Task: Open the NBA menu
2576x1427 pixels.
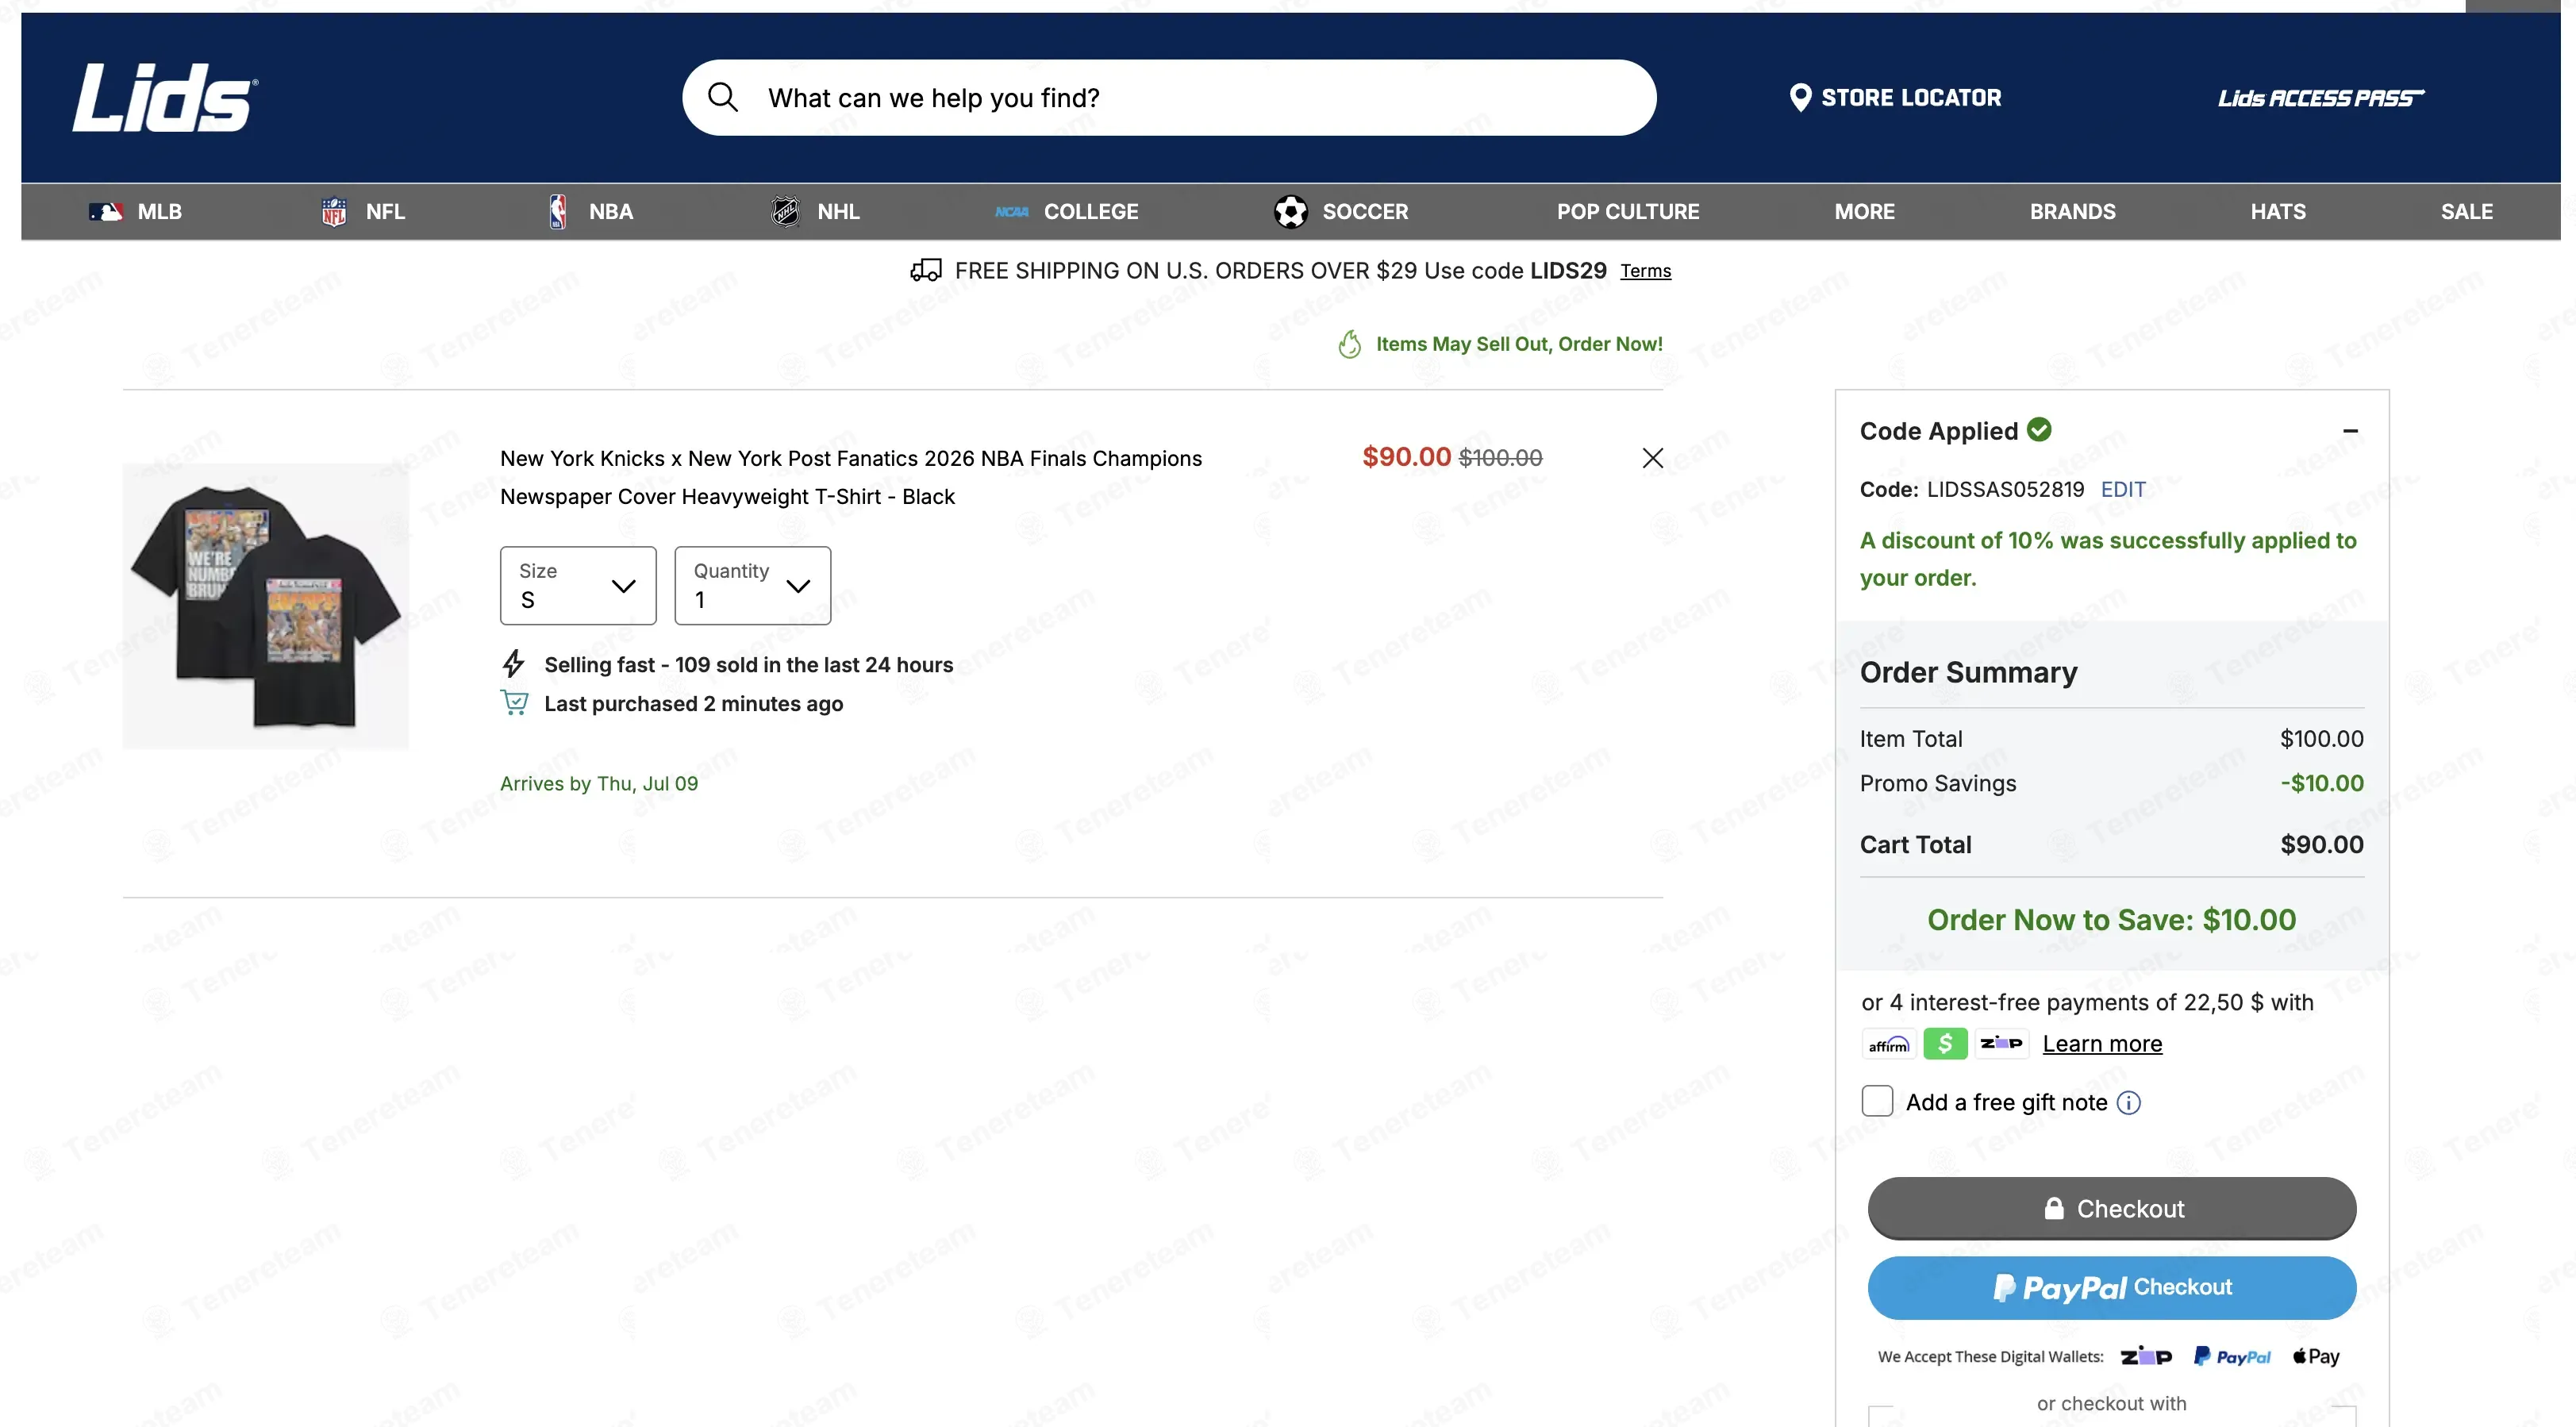Action: tap(591, 211)
